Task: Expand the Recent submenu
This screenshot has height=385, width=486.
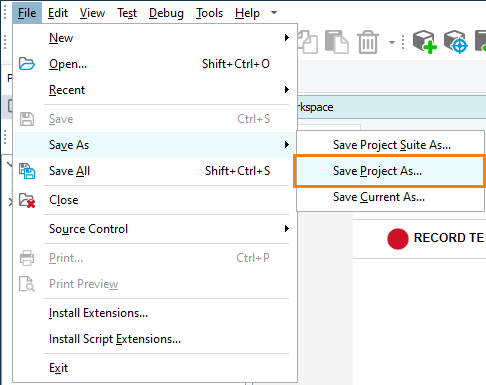Action: coord(155,90)
